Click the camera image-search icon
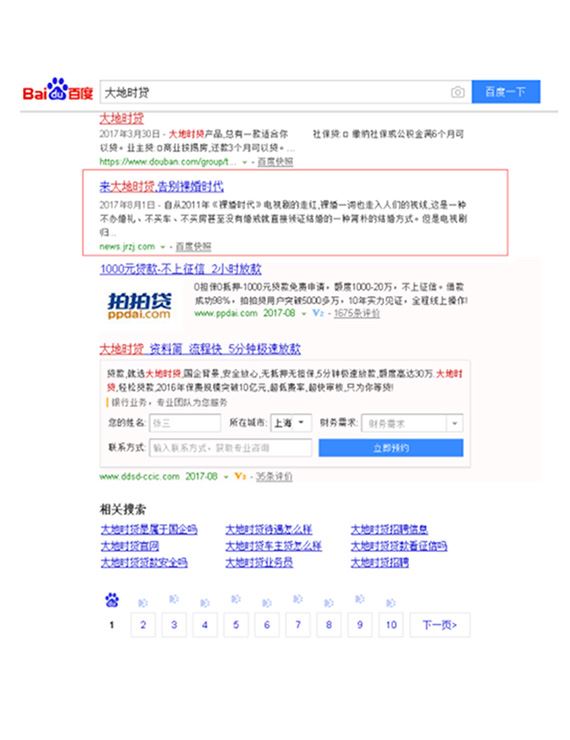570x740 pixels. point(457,92)
